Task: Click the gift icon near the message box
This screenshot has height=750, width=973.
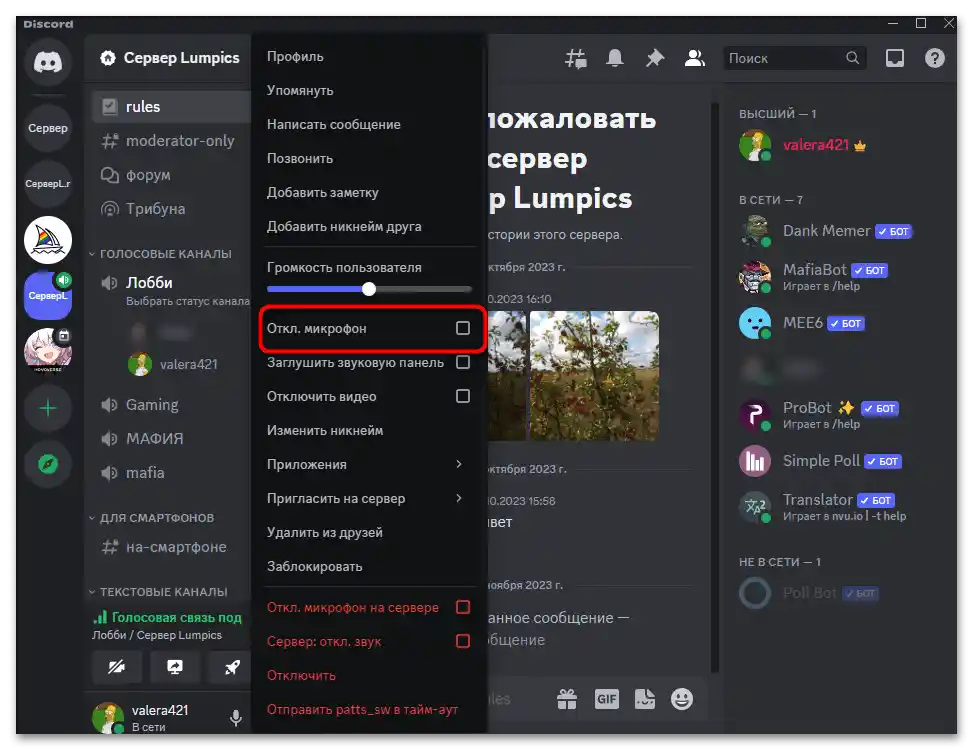Action: click(x=566, y=698)
